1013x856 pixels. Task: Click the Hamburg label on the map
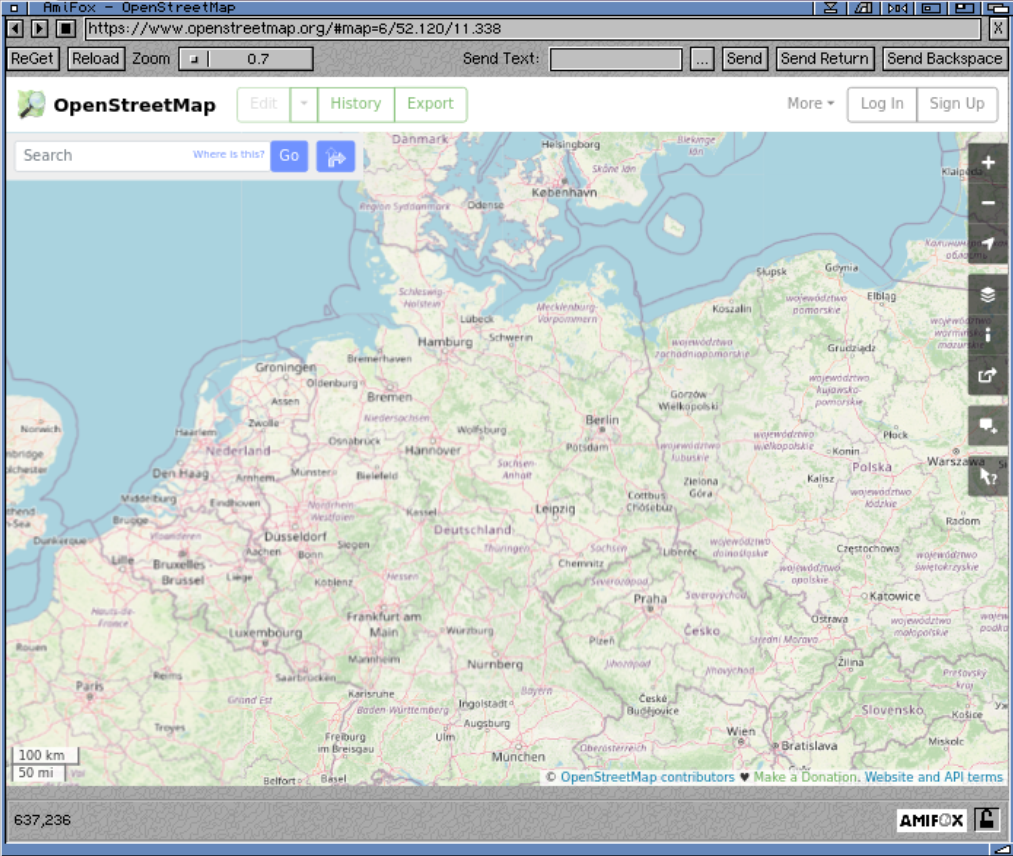coord(445,342)
